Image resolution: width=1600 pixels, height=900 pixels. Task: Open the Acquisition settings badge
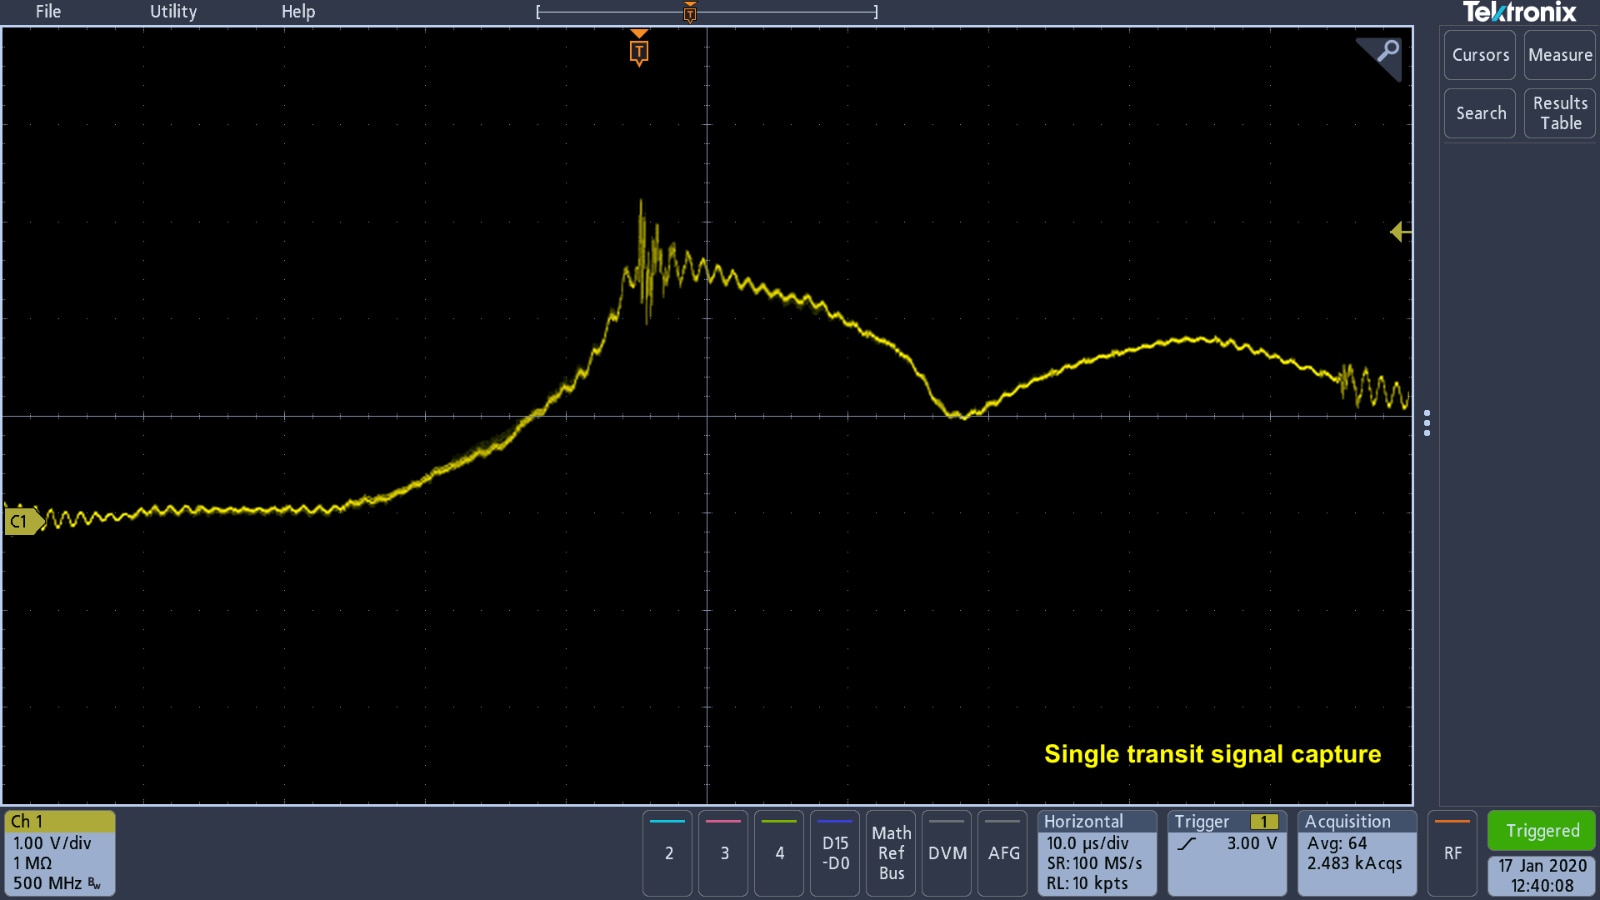(1357, 853)
